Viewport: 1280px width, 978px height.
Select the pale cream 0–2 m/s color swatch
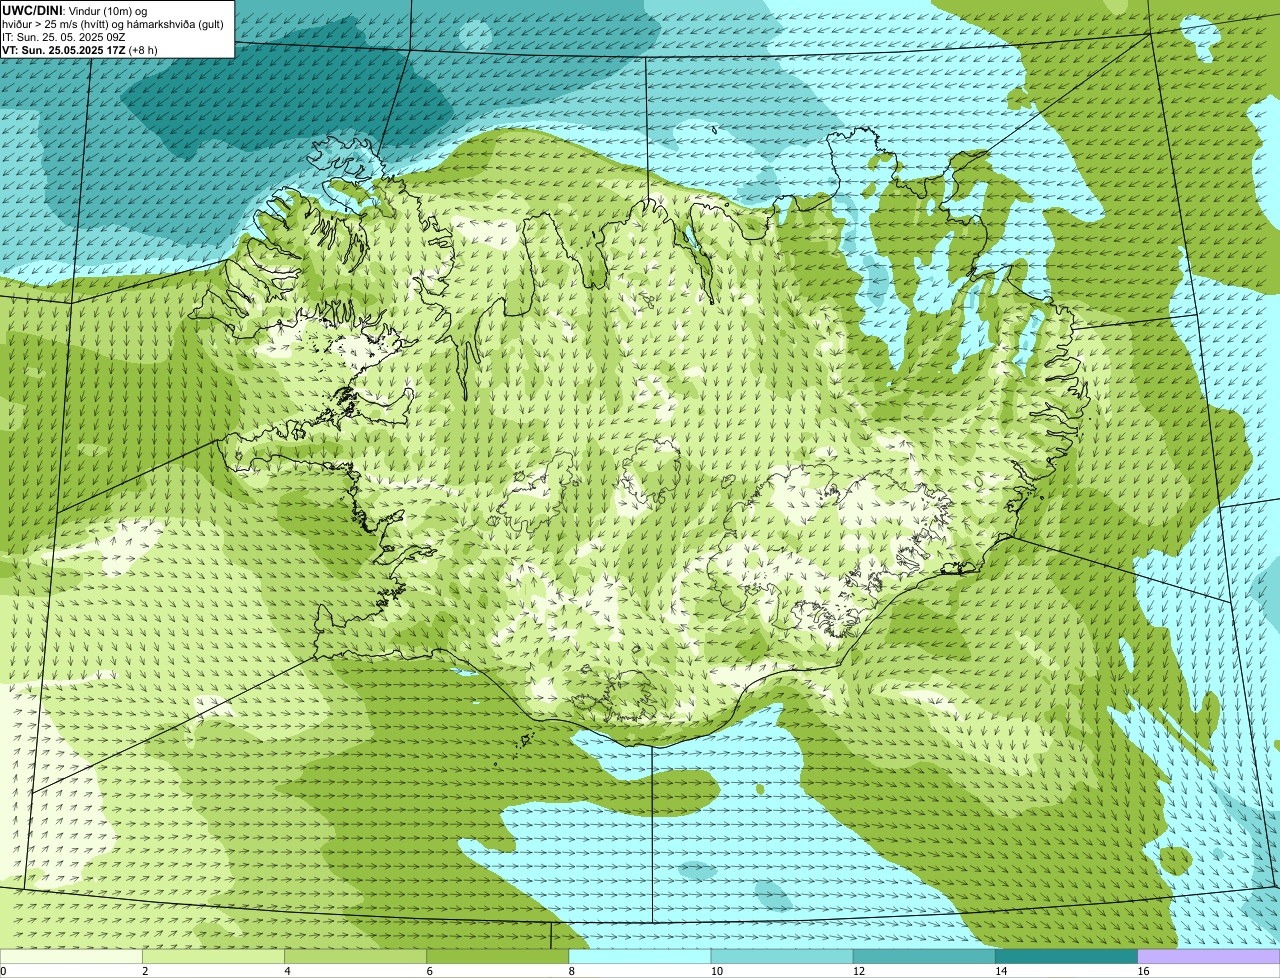pyautogui.click(x=71, y=957)
